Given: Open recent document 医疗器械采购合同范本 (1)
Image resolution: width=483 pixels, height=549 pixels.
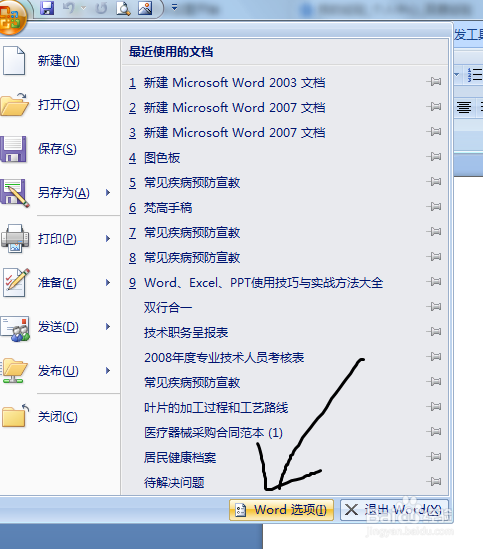Looking at the screenshot, I should [x=285, y=432].
